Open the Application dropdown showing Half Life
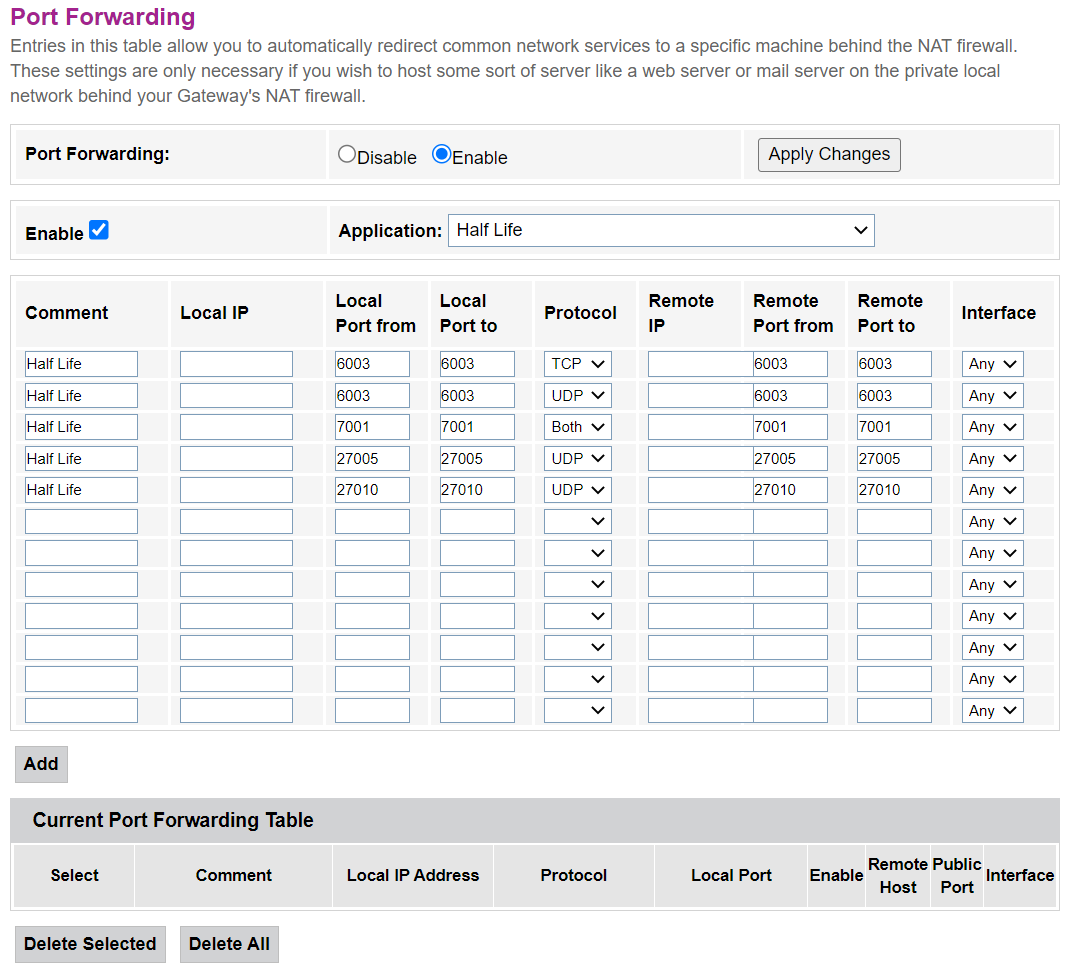 (x=661, y=230)
